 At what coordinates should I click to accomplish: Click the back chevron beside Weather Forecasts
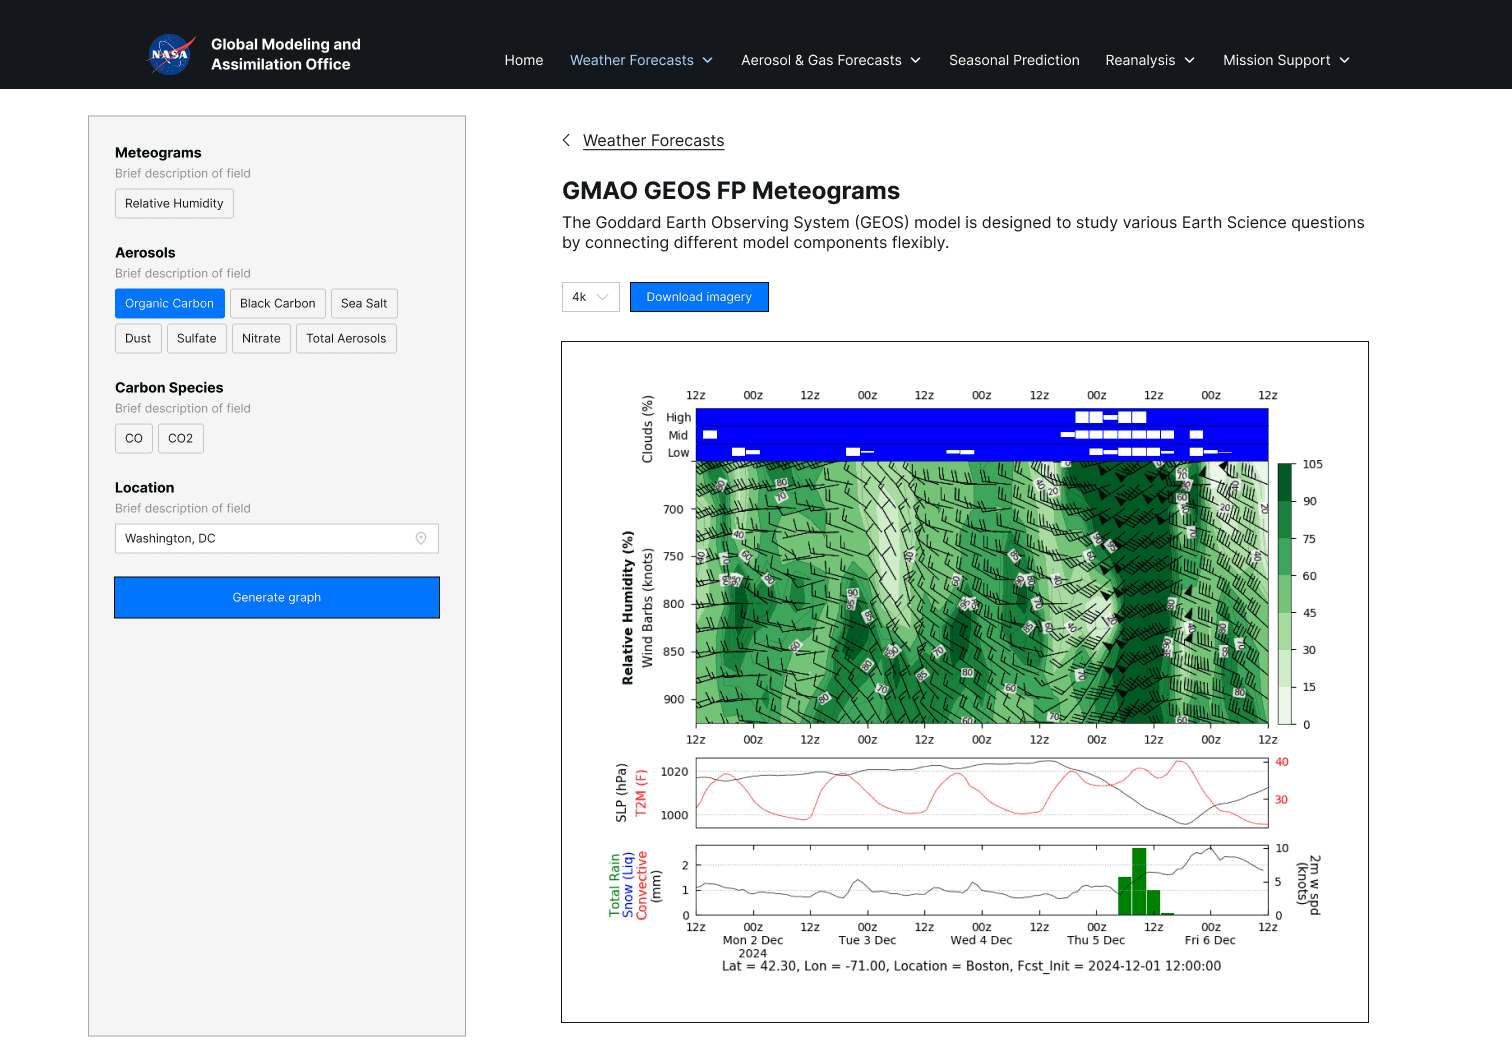[566, 141]
